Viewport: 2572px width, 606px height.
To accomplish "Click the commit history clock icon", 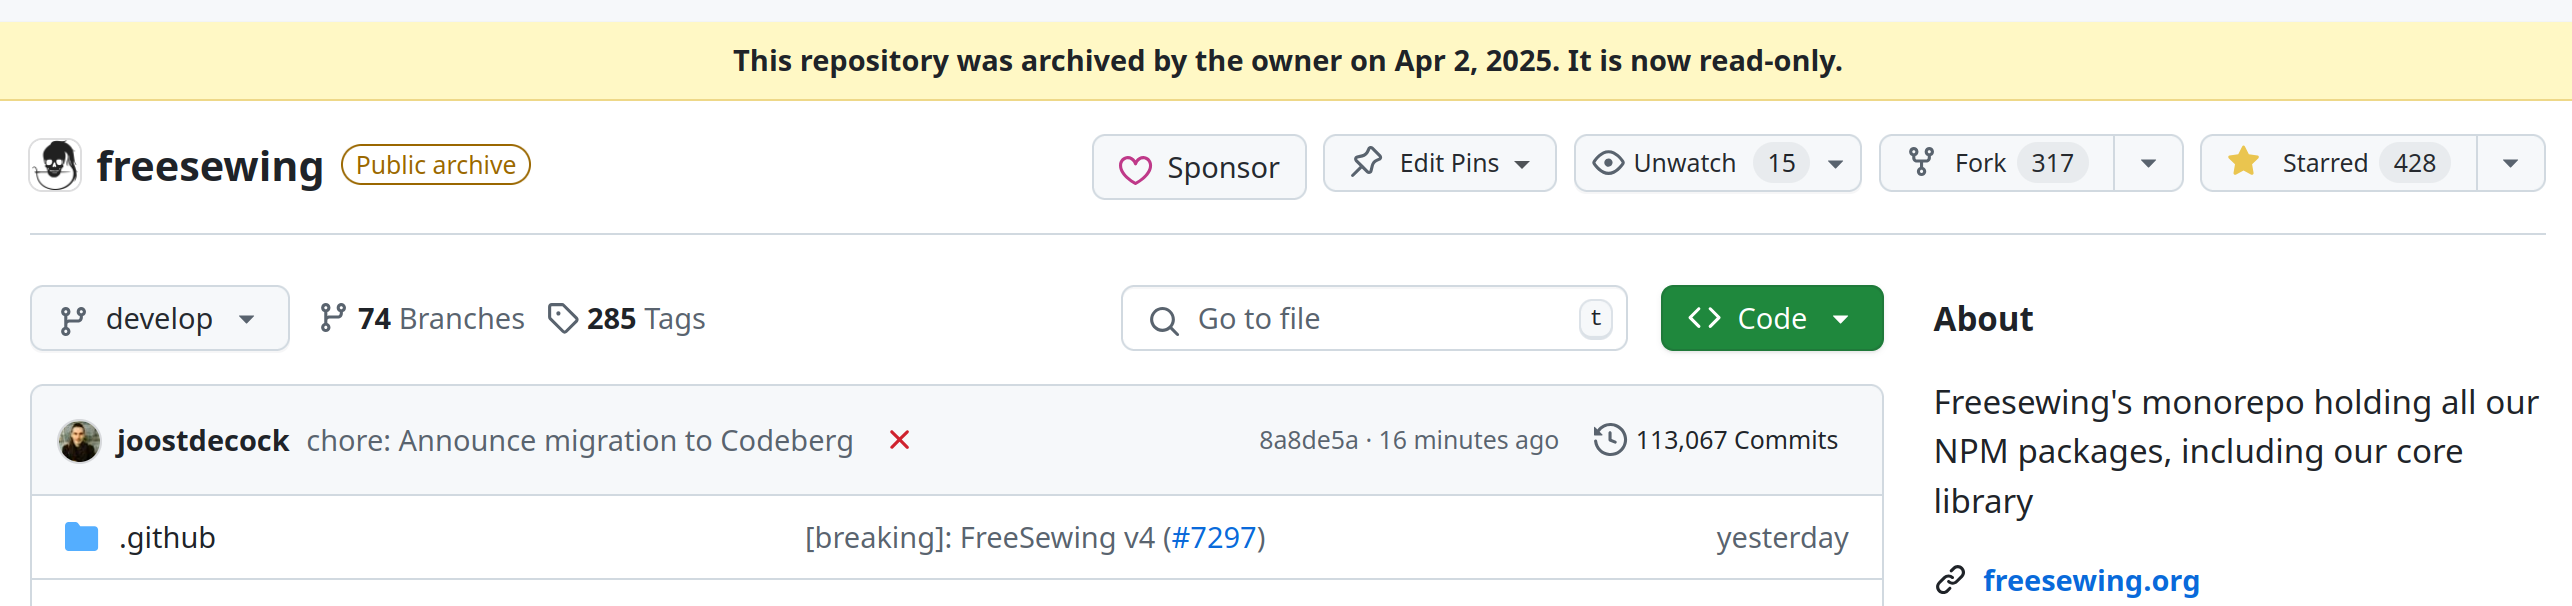I will point(1610,440).
